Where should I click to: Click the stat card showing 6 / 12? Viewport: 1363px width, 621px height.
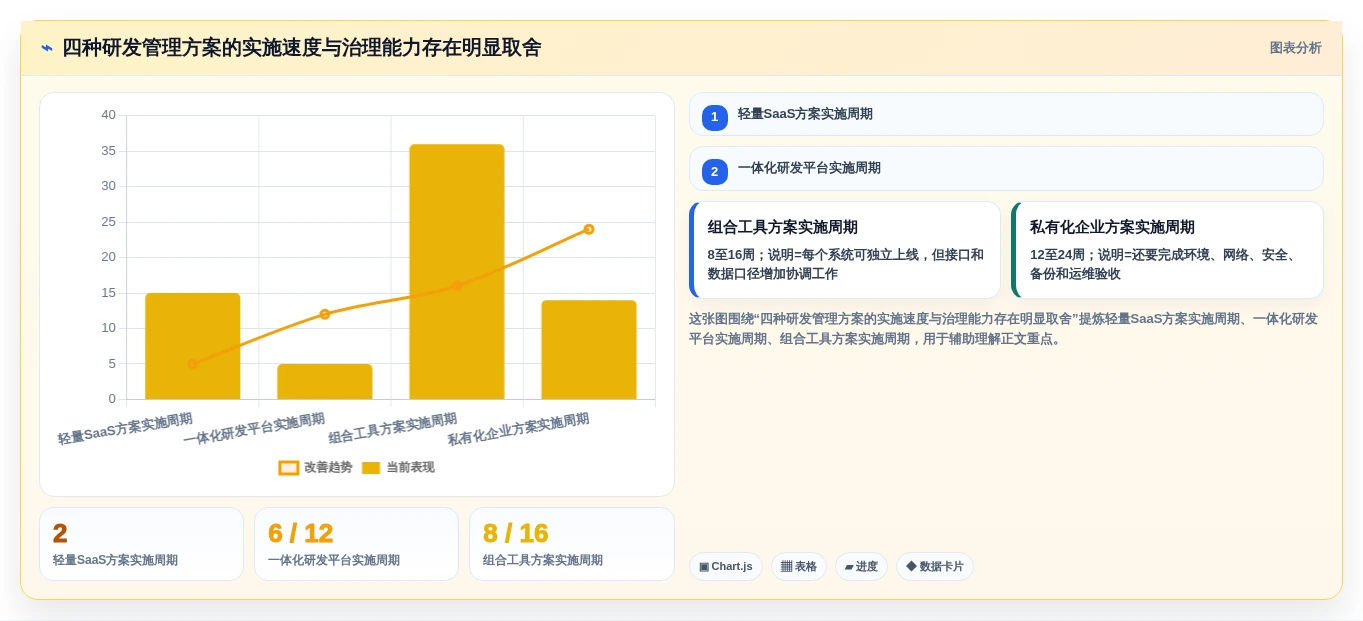pos(356,544)
